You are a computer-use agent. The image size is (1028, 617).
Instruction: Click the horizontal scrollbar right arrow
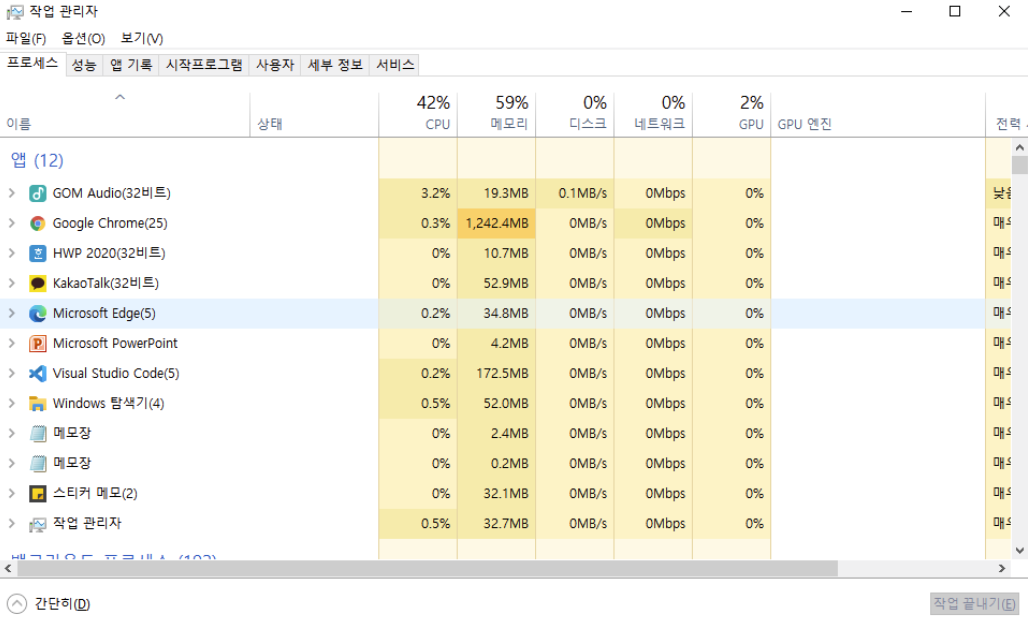[x=1002, y=568]
